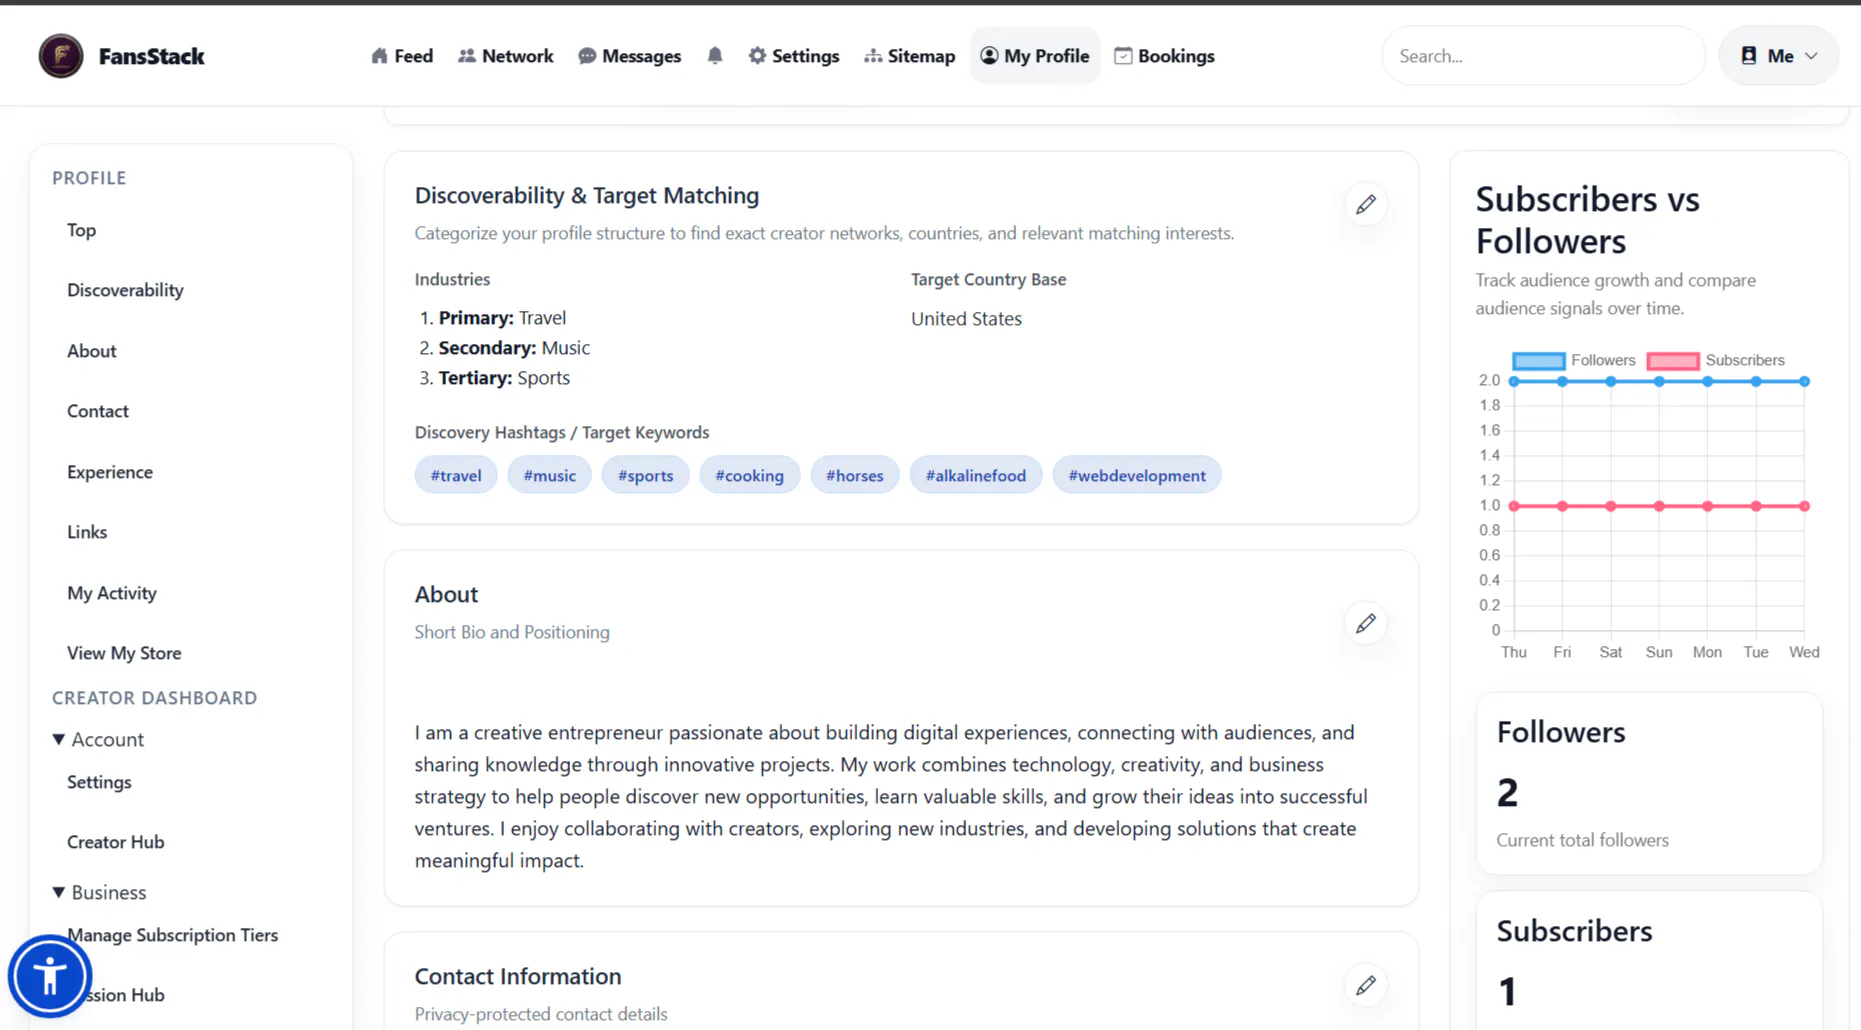Viewport: 1861px width, 1030px height.
Task: Open the Bookings page
Action: tap(1165, 56)
